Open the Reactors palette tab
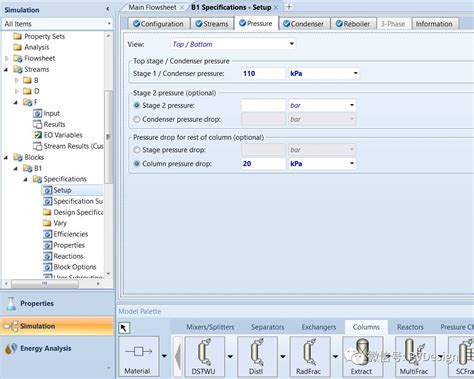474x379 pixels. click(x=410, y=327)
